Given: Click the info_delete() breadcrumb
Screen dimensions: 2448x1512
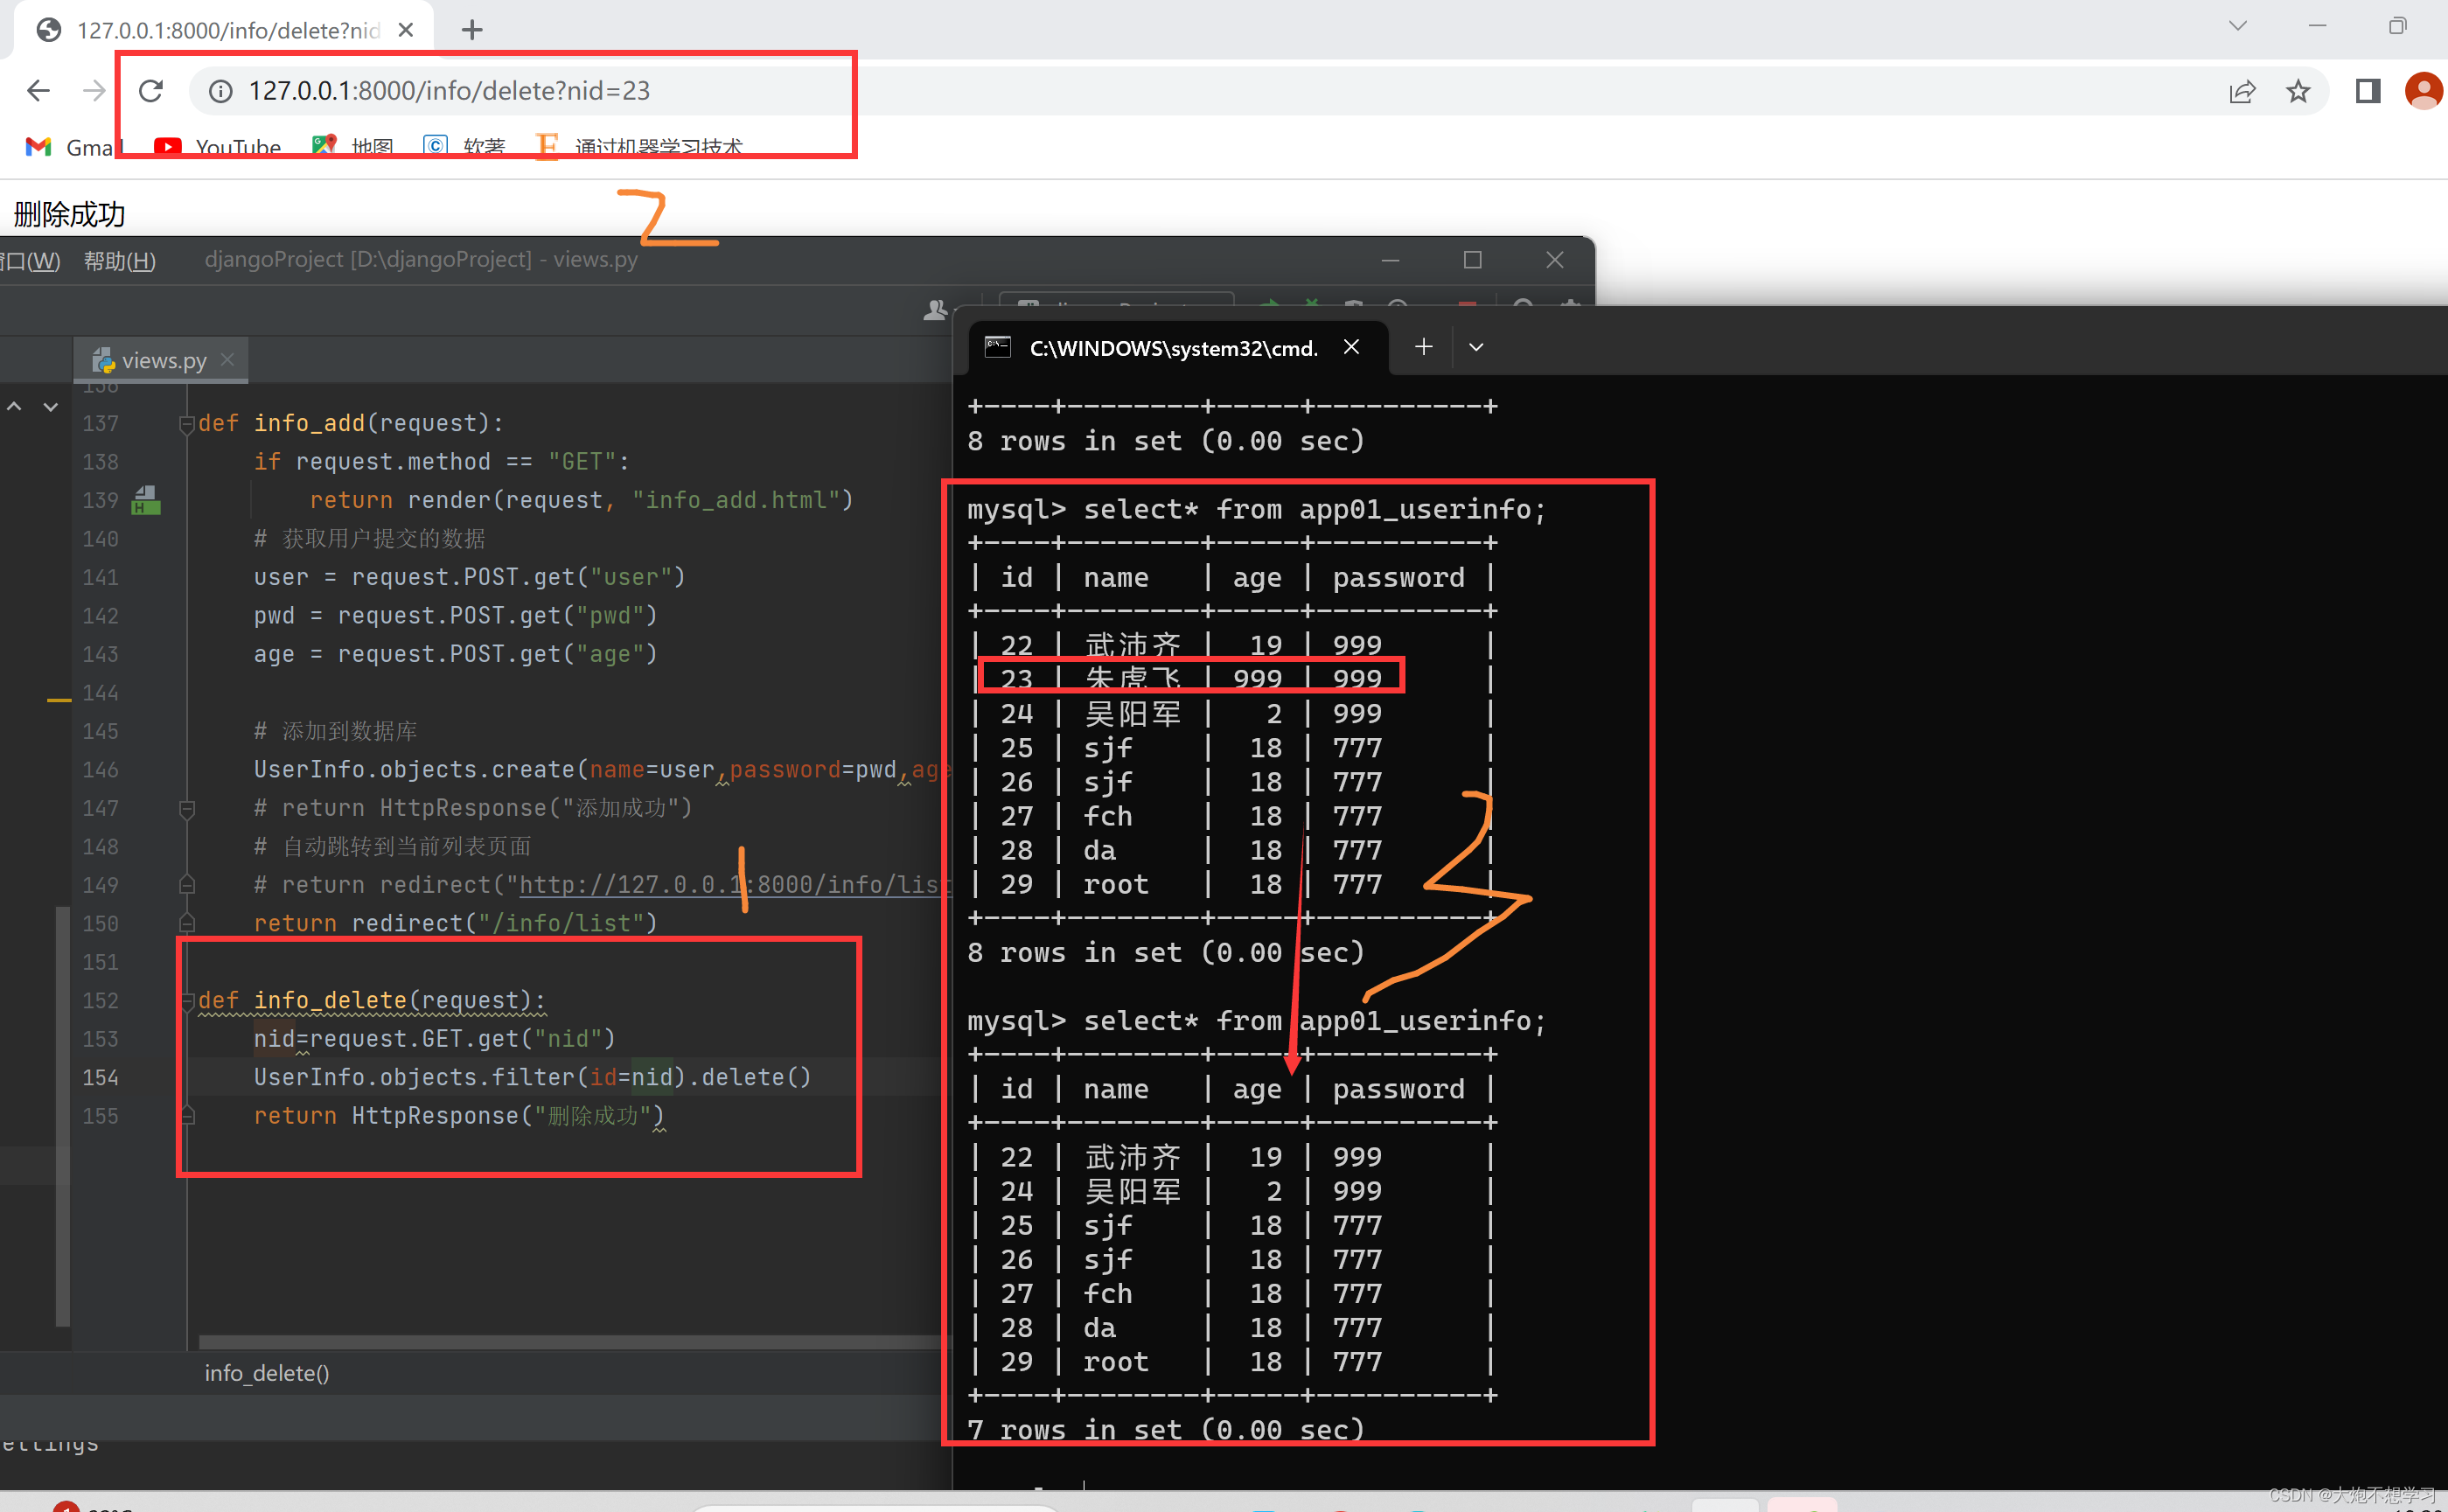Looking at the screenshot, I should pos(267,1373).
